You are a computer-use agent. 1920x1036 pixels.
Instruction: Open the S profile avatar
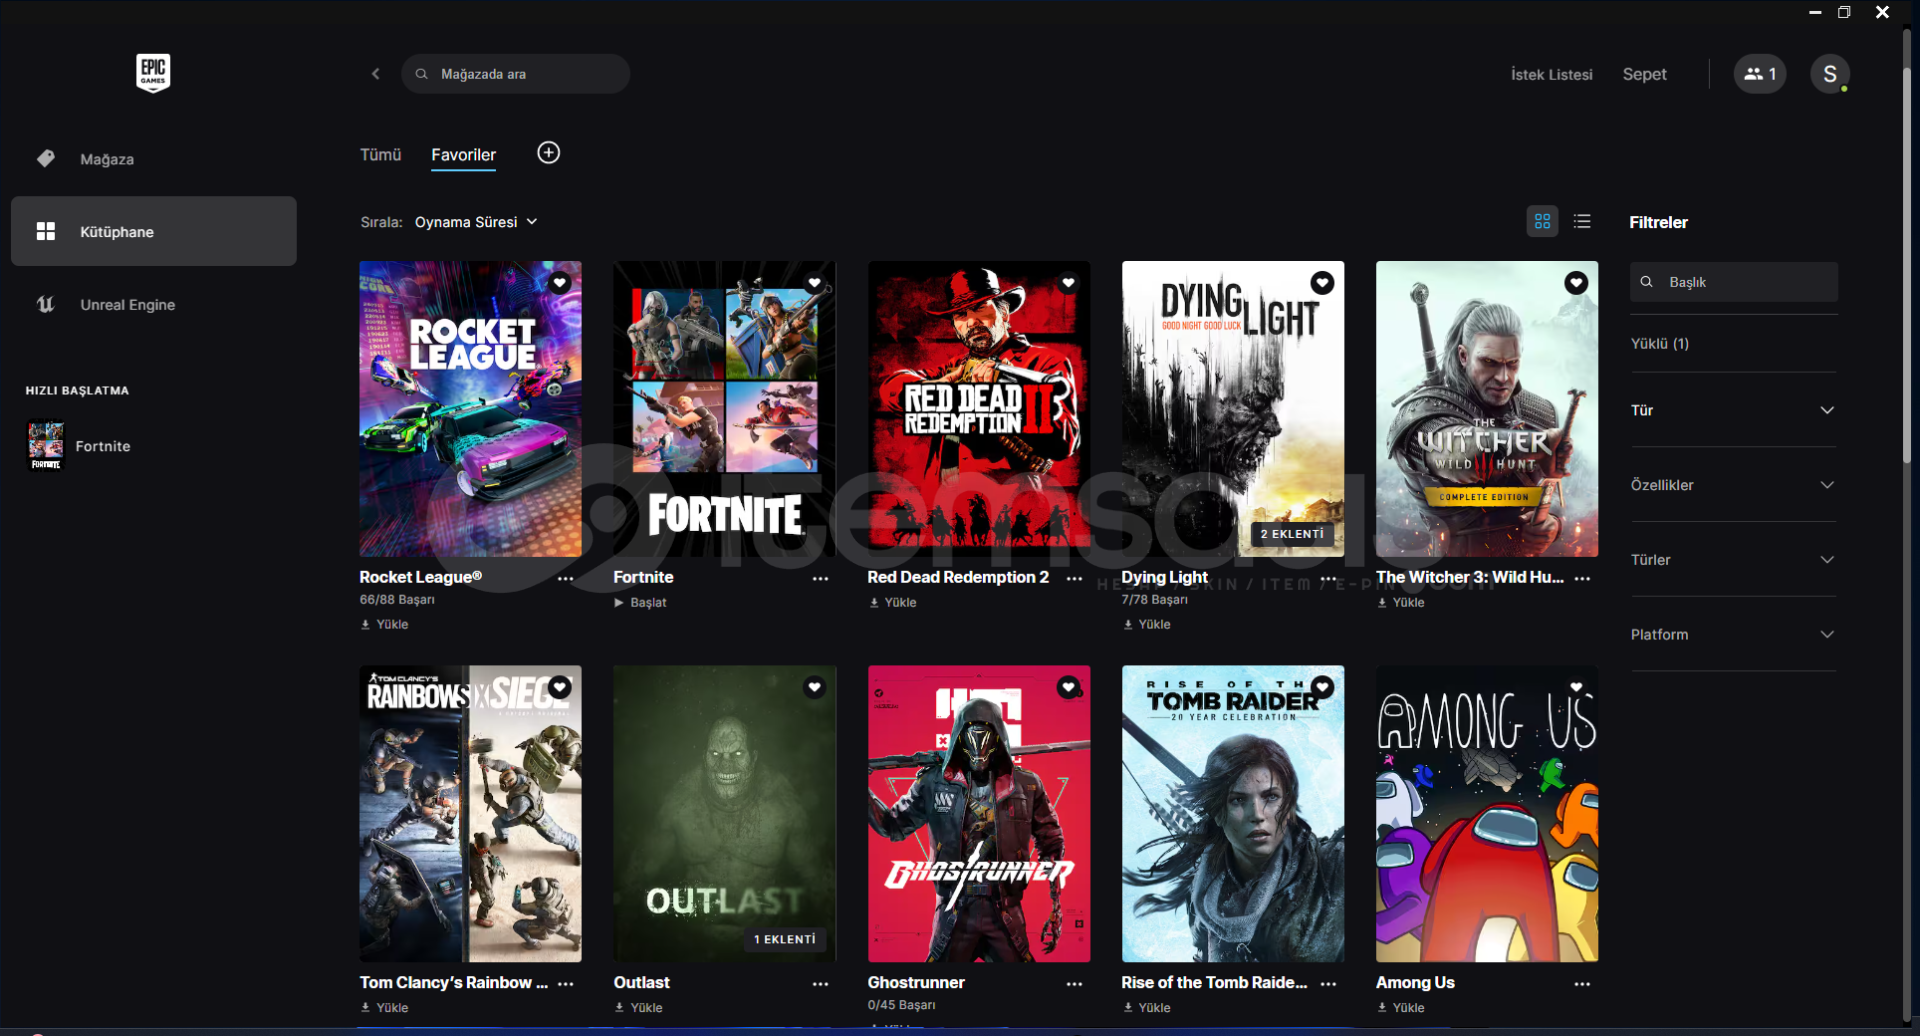click(1830, 74)
